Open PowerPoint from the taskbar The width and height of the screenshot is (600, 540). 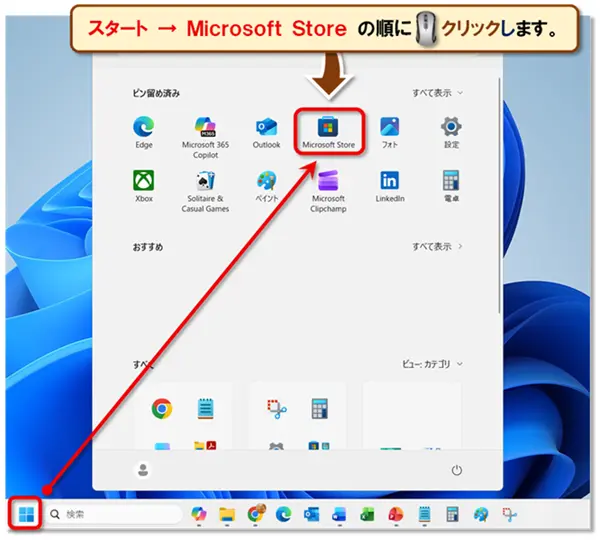(396, 514)
